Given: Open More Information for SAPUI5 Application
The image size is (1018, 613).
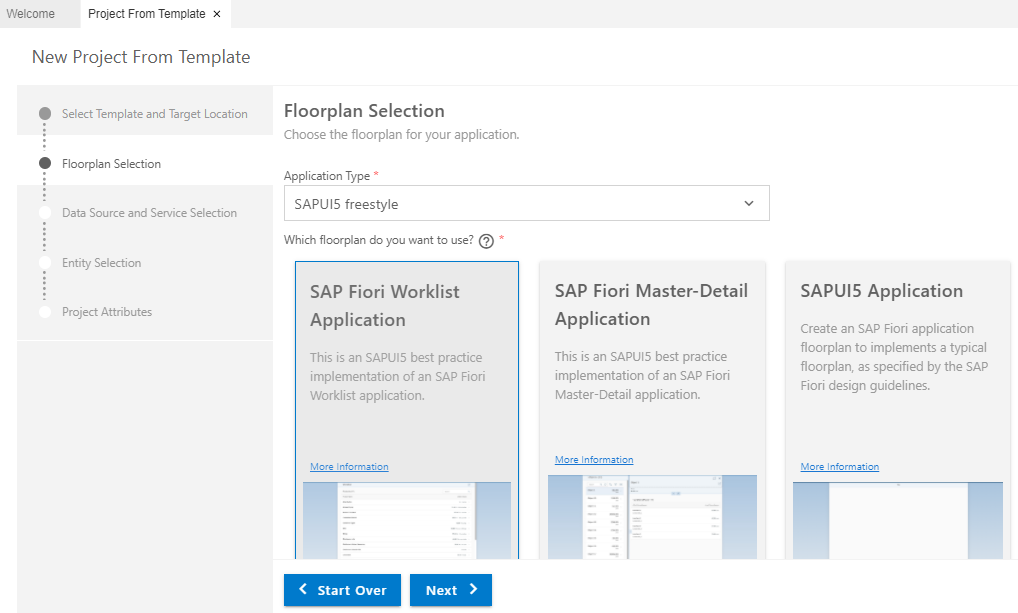Looking at the screenshot, I should pos(840,467).
